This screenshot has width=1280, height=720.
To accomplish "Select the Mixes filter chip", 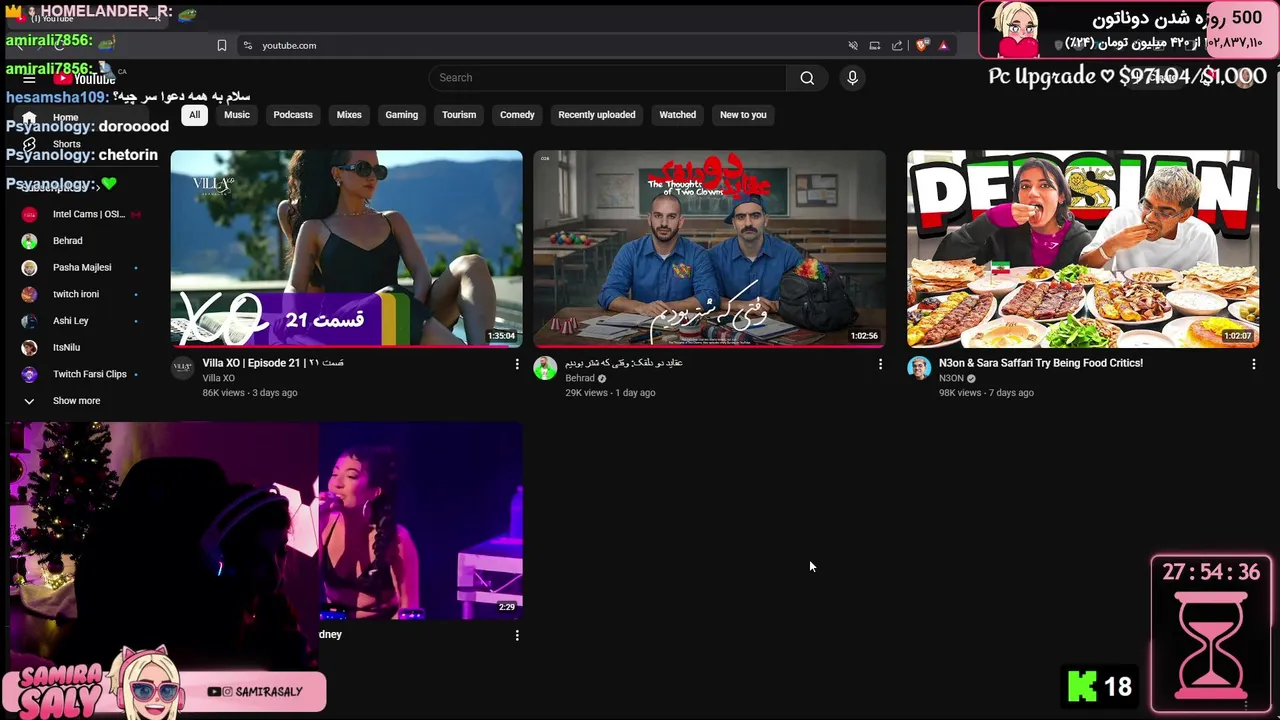I will tap(349, 115).
